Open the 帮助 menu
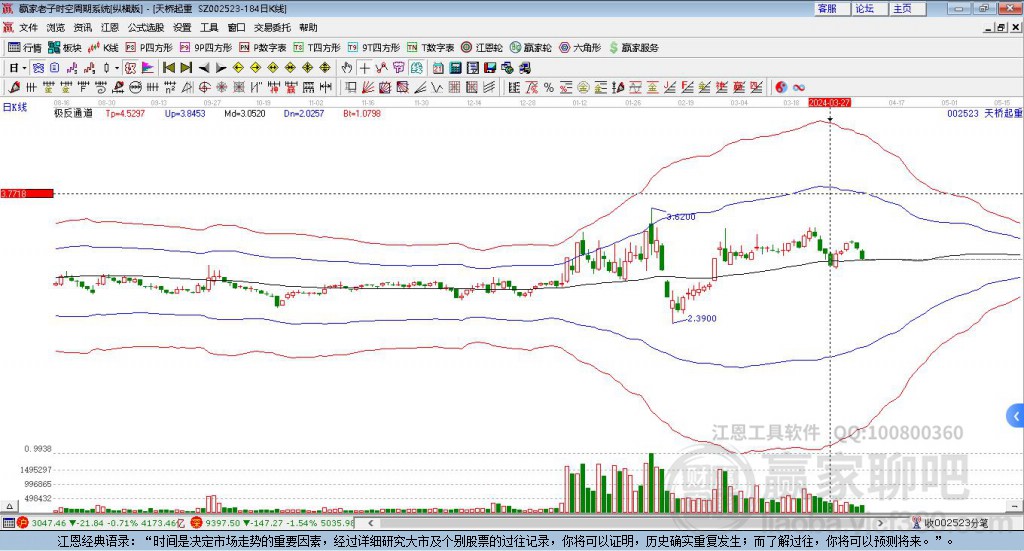Image resolution: width=1024 pixels, height=551 pixels. [308, 27]
